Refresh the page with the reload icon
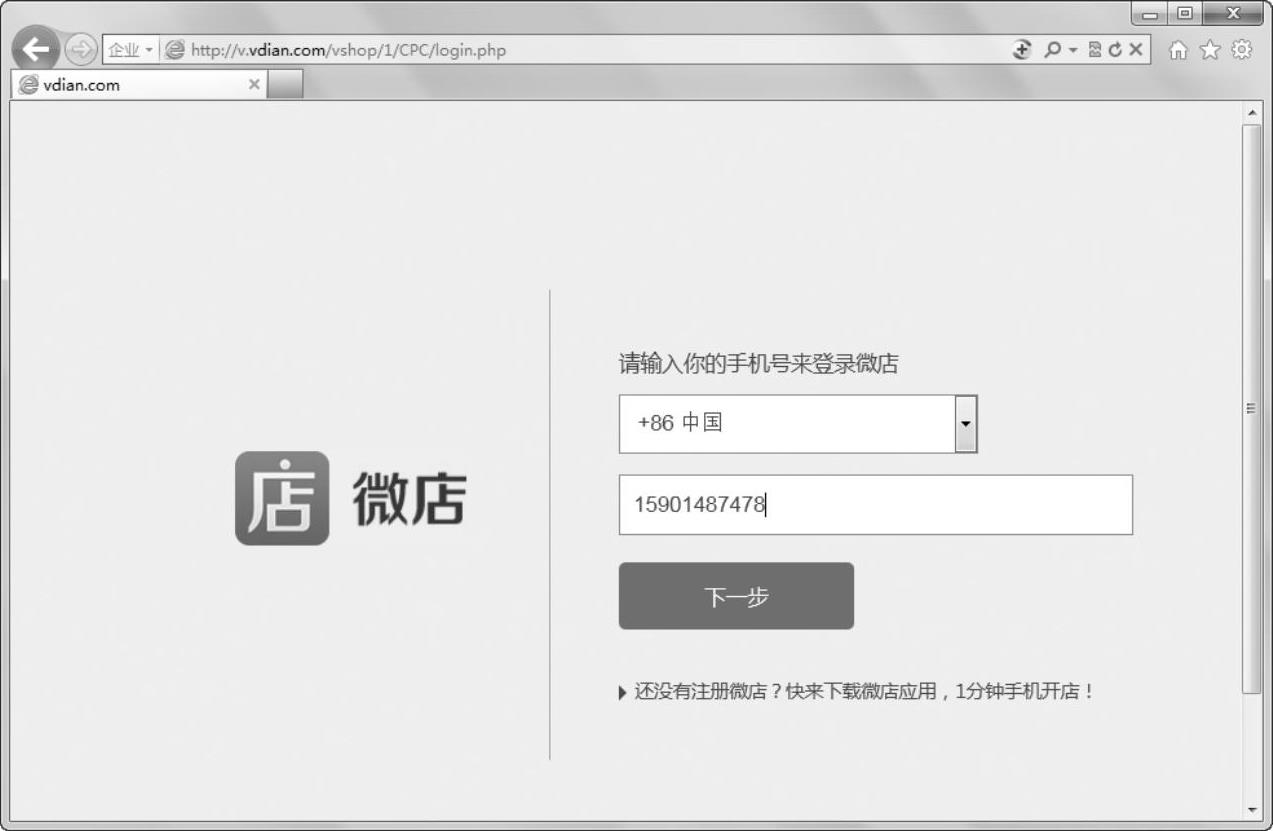Viewport: 1273px width, 831px height. (x=1115, y=49)
